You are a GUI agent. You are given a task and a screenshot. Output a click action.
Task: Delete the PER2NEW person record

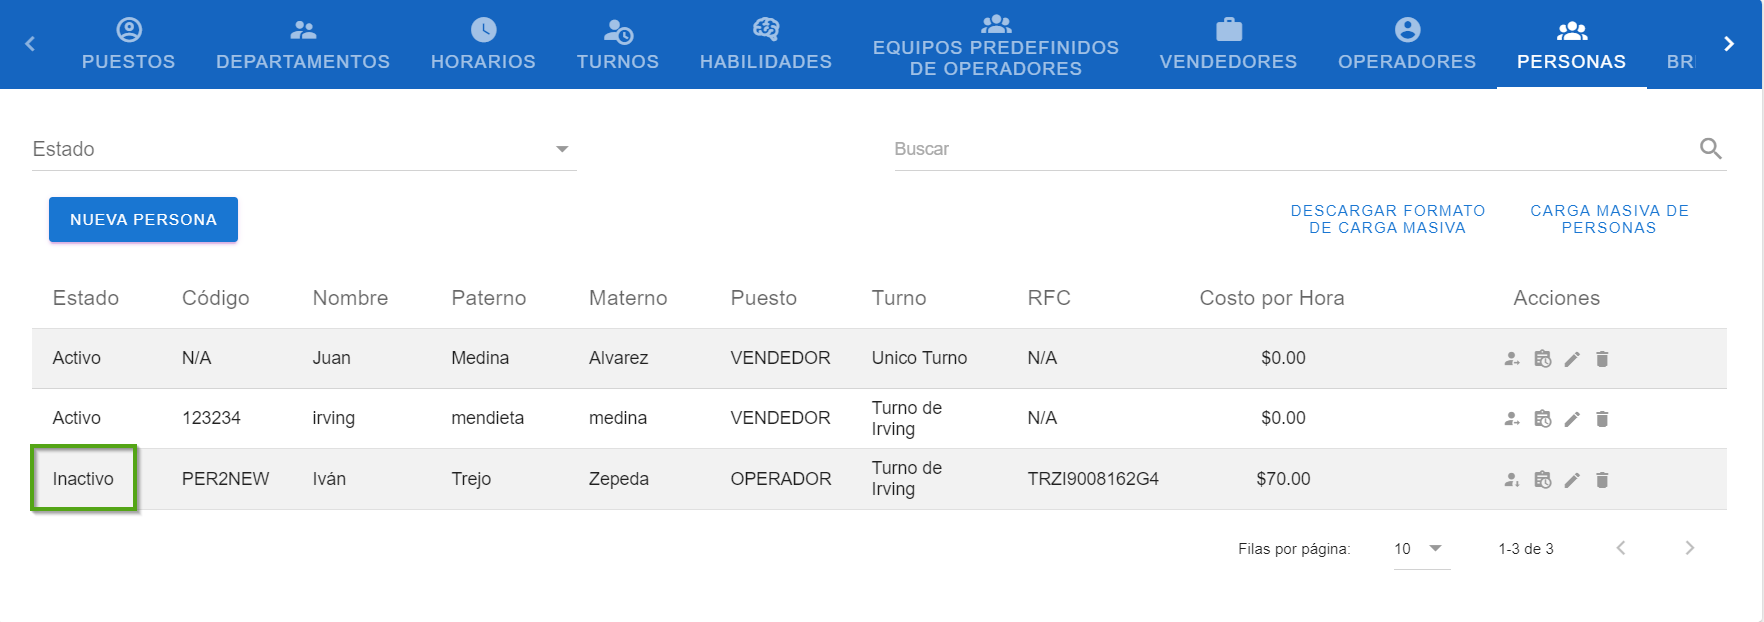coord(1602,480)
